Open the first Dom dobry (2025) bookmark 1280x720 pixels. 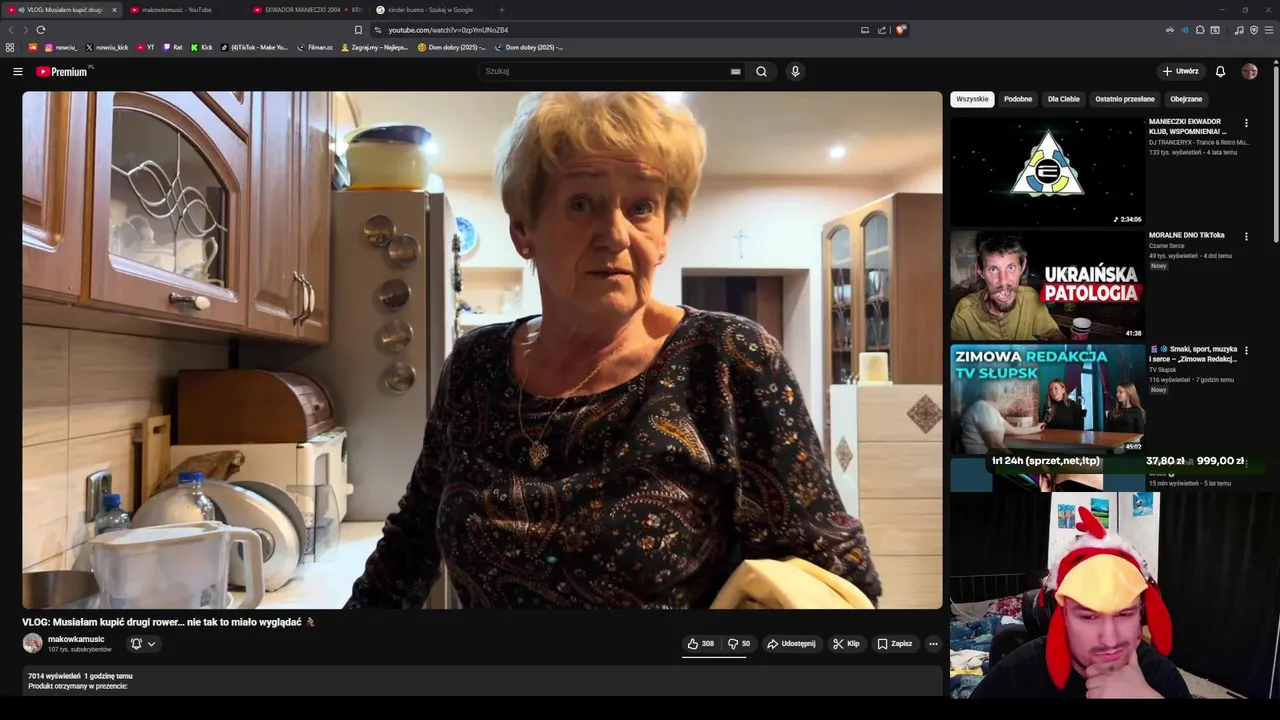tap(451, 47)
